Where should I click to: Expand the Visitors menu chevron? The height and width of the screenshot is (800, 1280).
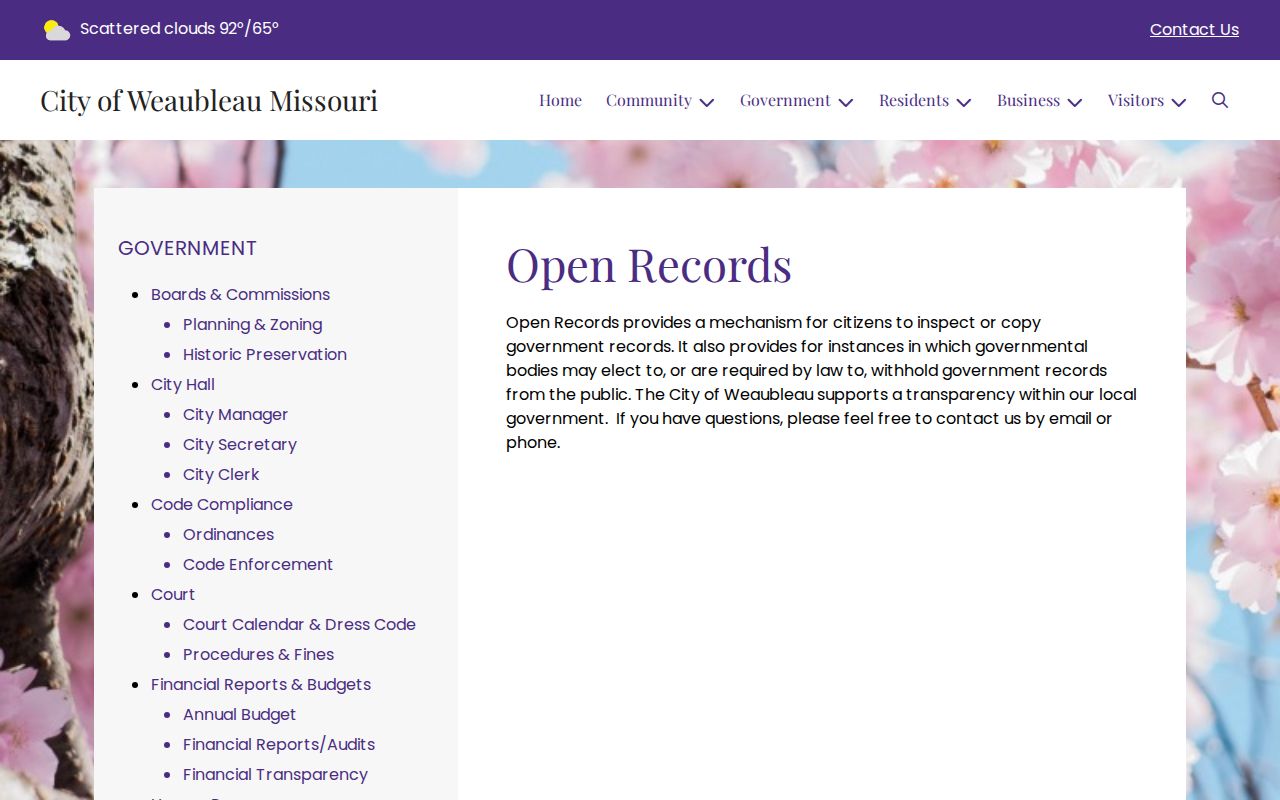pyautogui.click(x=1179, y=102)
